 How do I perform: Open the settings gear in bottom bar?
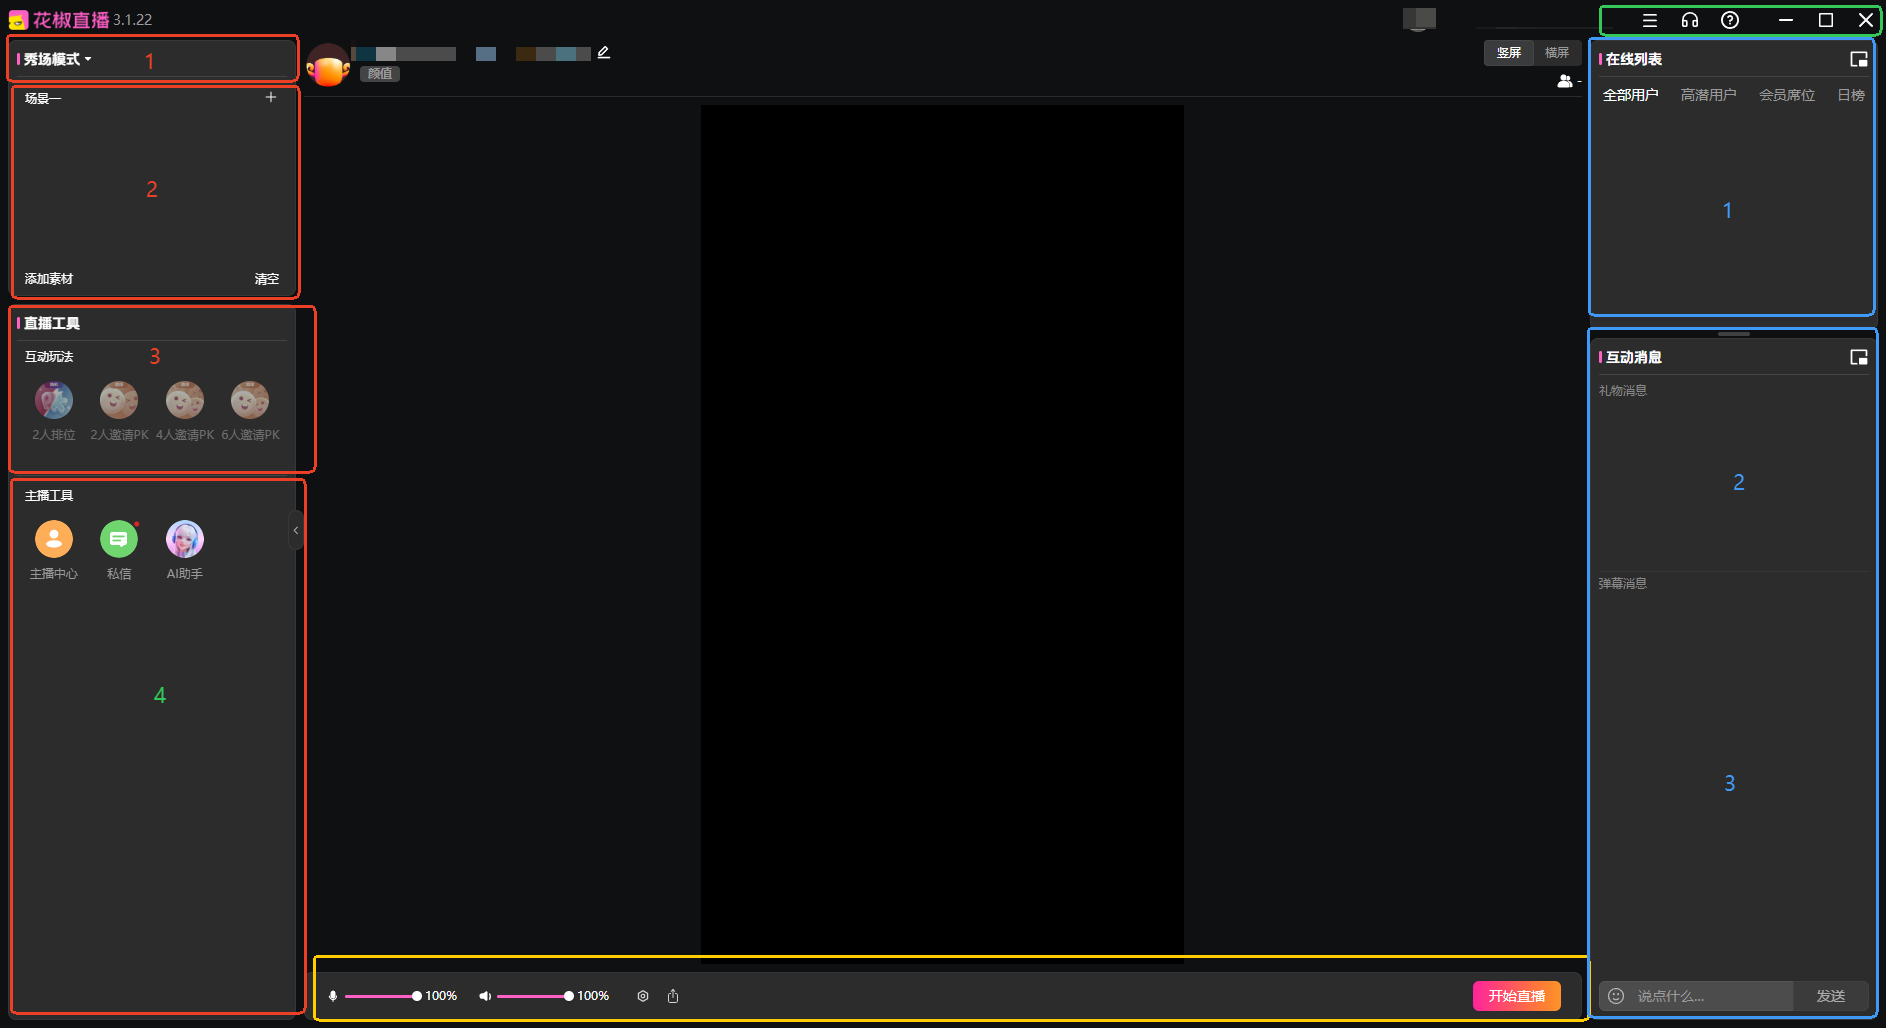coord(643,996)
